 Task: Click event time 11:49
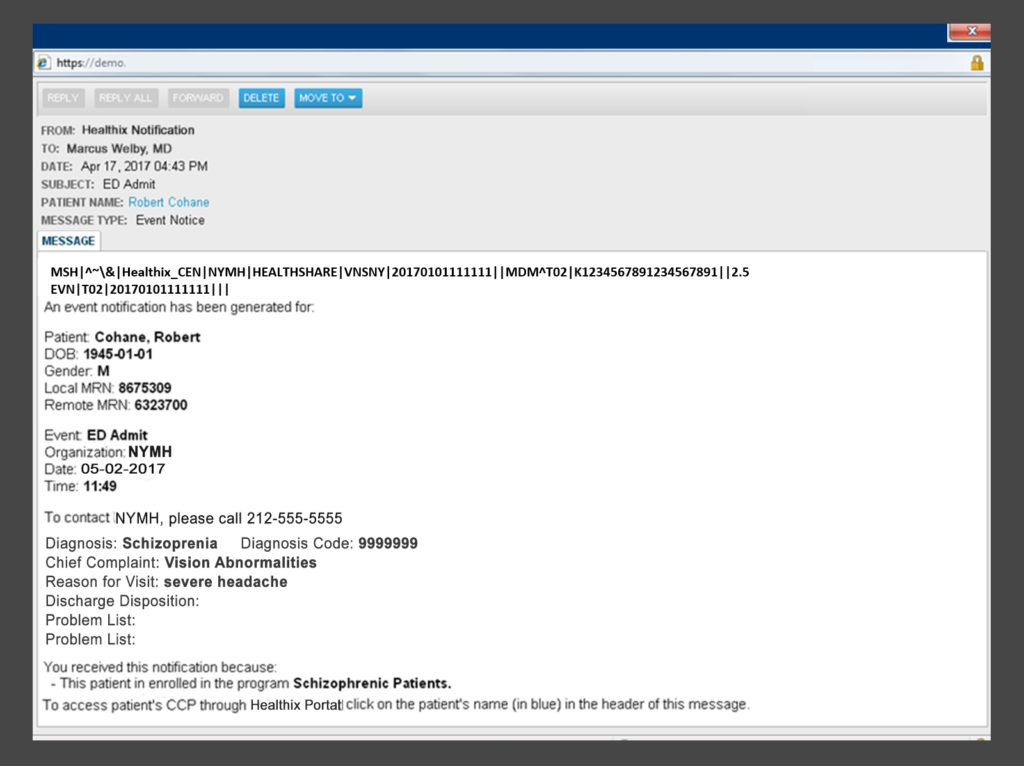click(100, 486)
